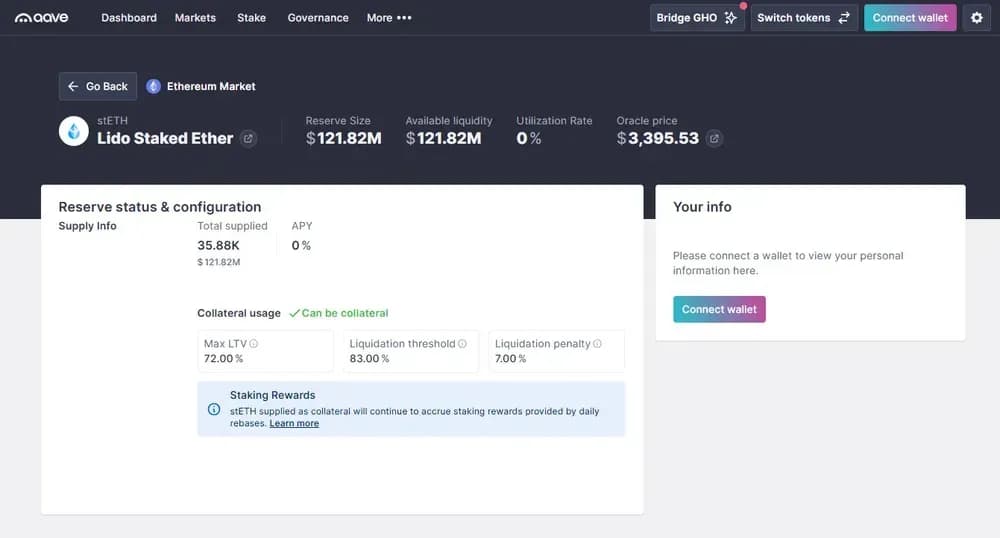Screen dimensions: 1000x538
Task: Open external link icon beside Lido Staked Ether
Action: coord(249,139)
